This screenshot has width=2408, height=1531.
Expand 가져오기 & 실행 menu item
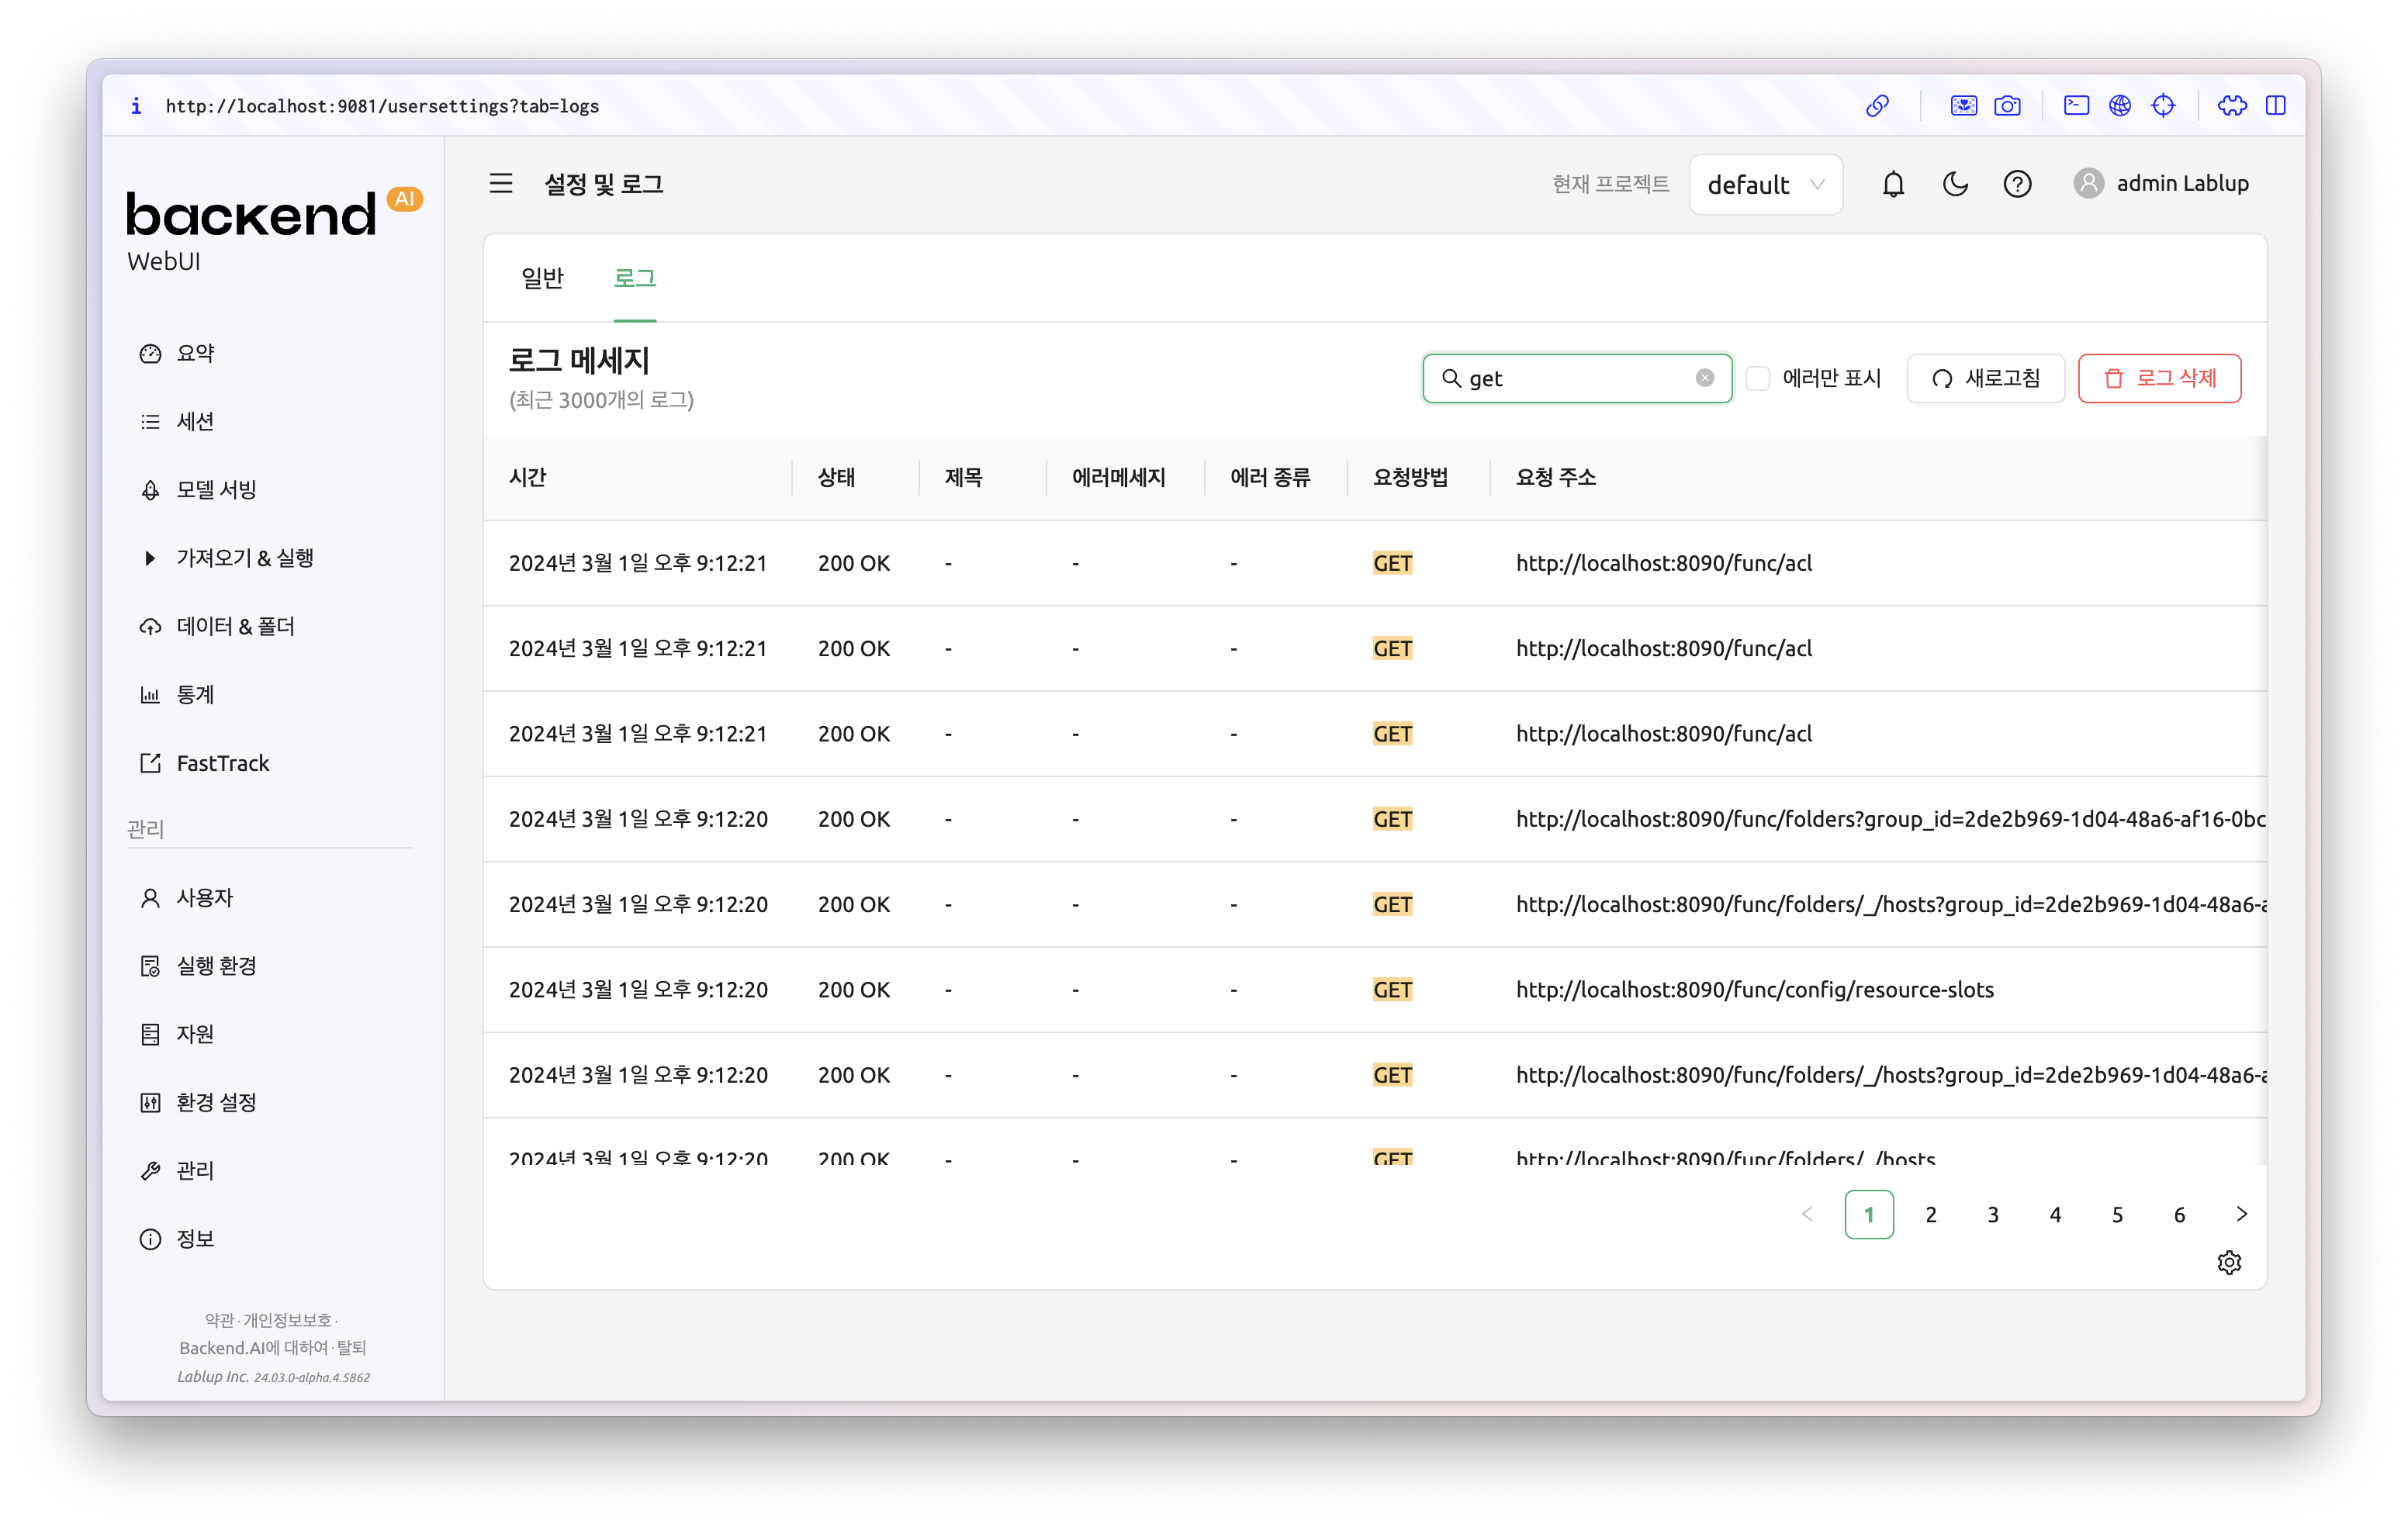244,558
